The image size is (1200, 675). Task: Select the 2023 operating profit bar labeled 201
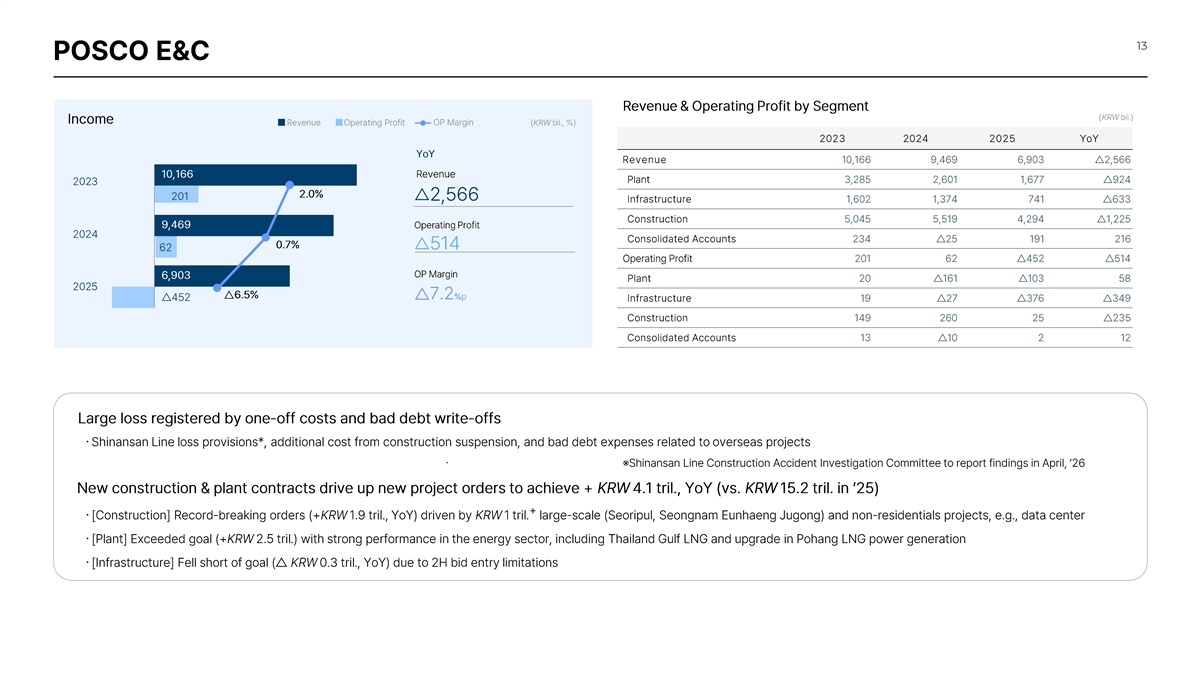[x=176, y=196]
